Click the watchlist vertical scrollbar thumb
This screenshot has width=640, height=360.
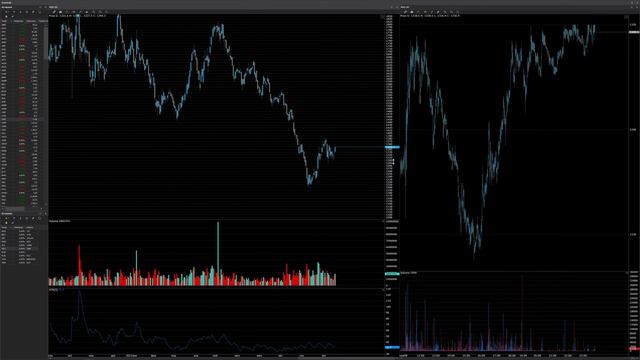46,43
